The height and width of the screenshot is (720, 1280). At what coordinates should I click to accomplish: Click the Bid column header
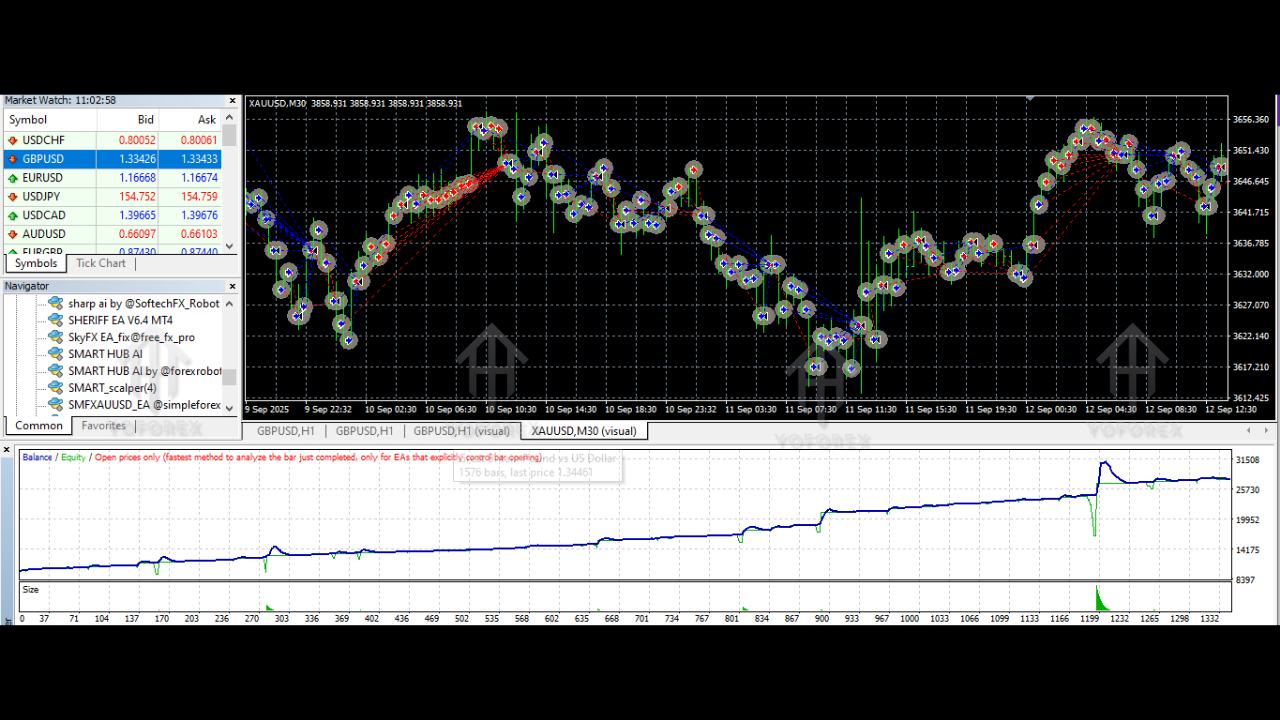146,120
